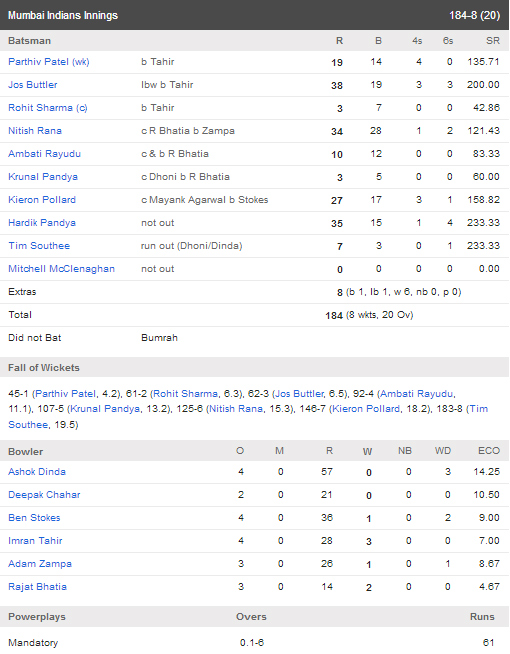Open Hardik Pandya player page
The height and width of the screenshot is (654, 510).
42,222
